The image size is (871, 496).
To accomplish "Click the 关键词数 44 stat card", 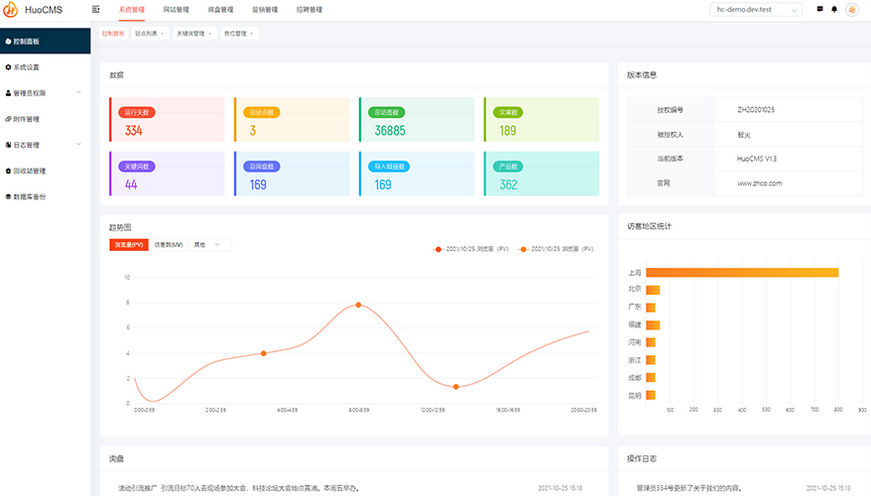I will coord(167,173).
